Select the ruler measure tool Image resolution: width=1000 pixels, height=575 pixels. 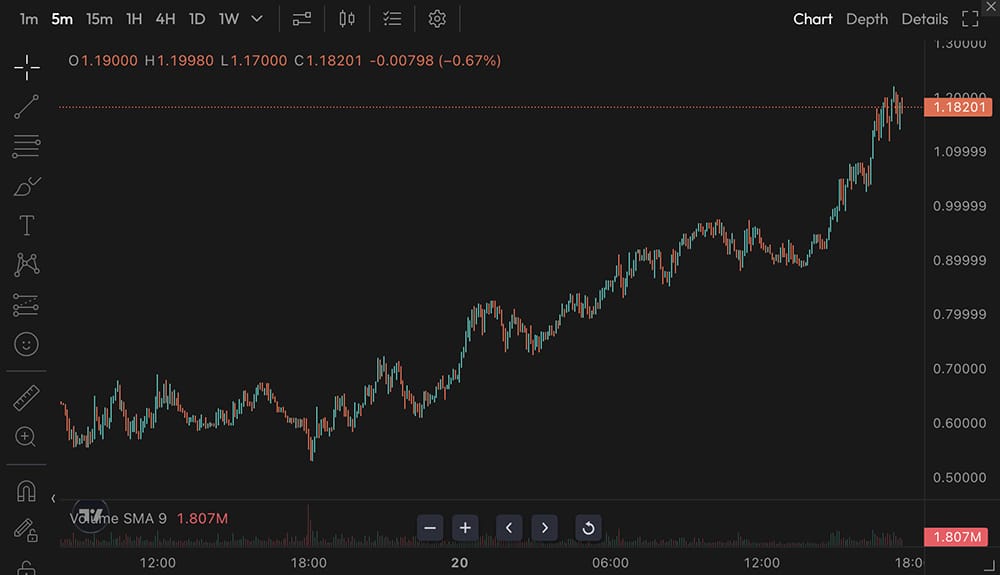[27, 398]
